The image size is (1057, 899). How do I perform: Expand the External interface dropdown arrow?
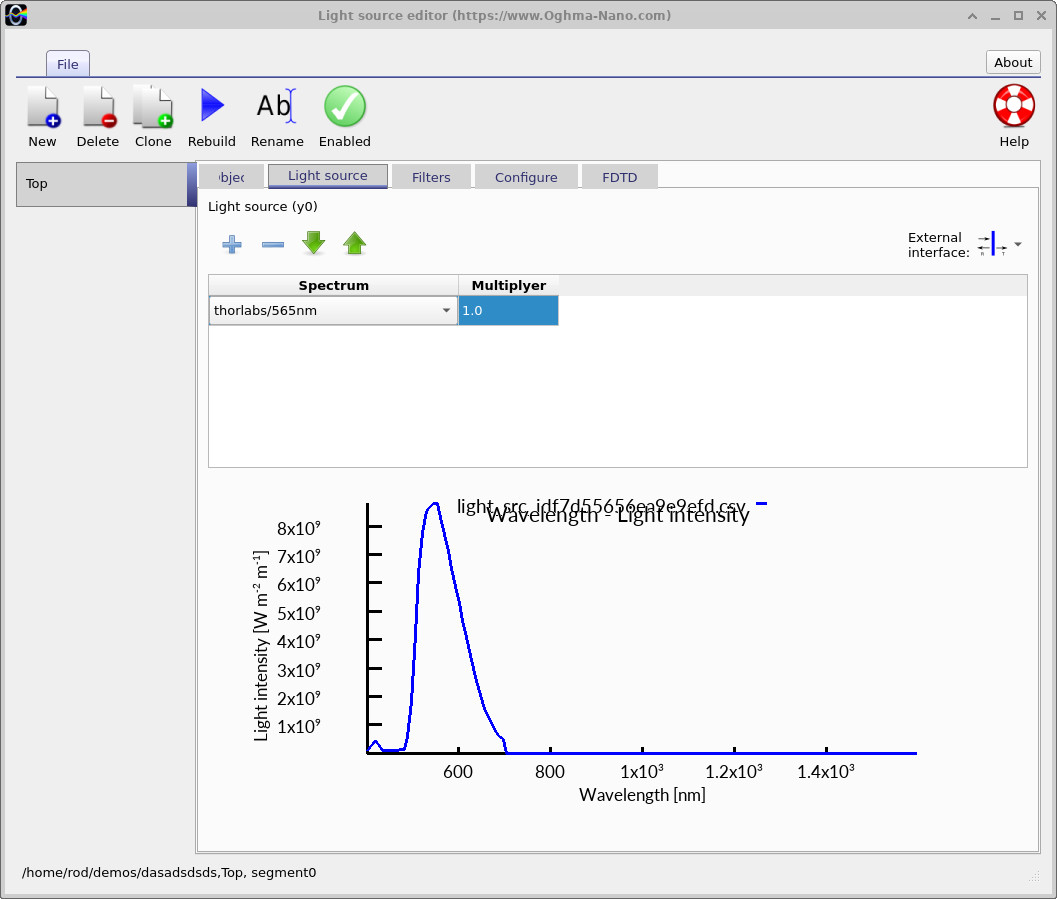(x=1018, y=244)
